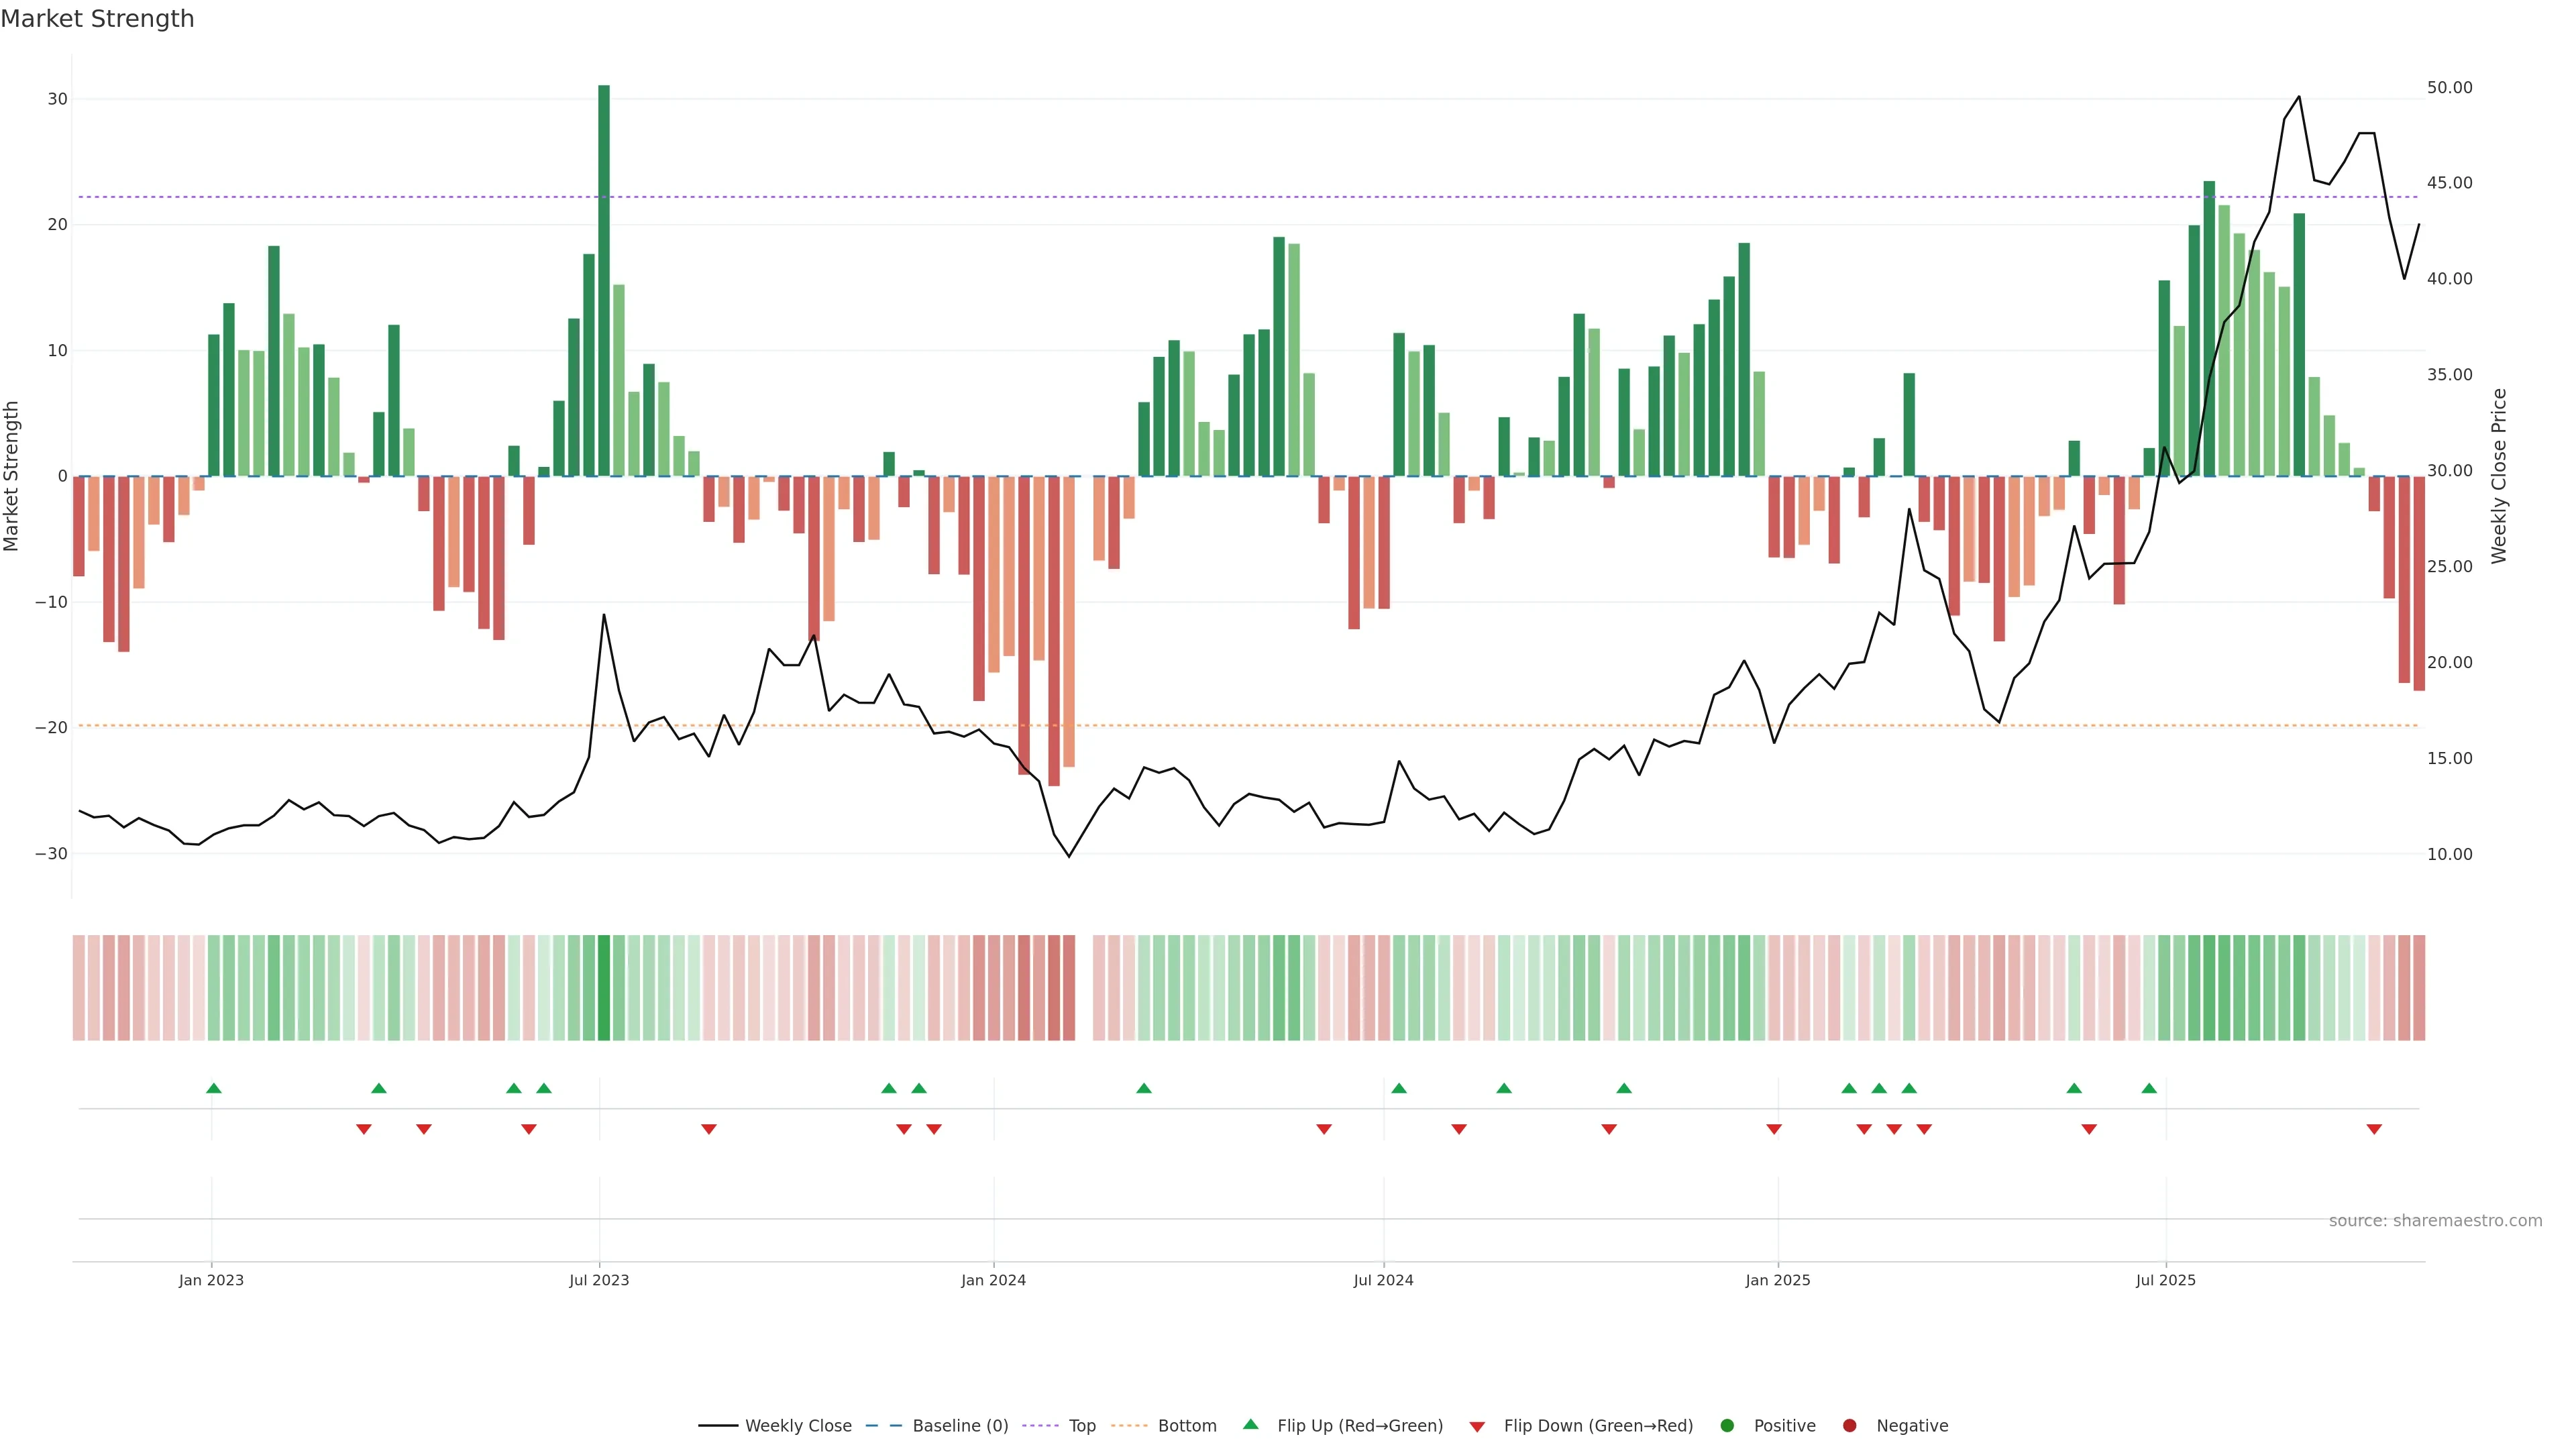Click green Flip Up triangle in legend
Image resolution: width=2576 pixels, height=1449 pixels.
[1250, 1425]
